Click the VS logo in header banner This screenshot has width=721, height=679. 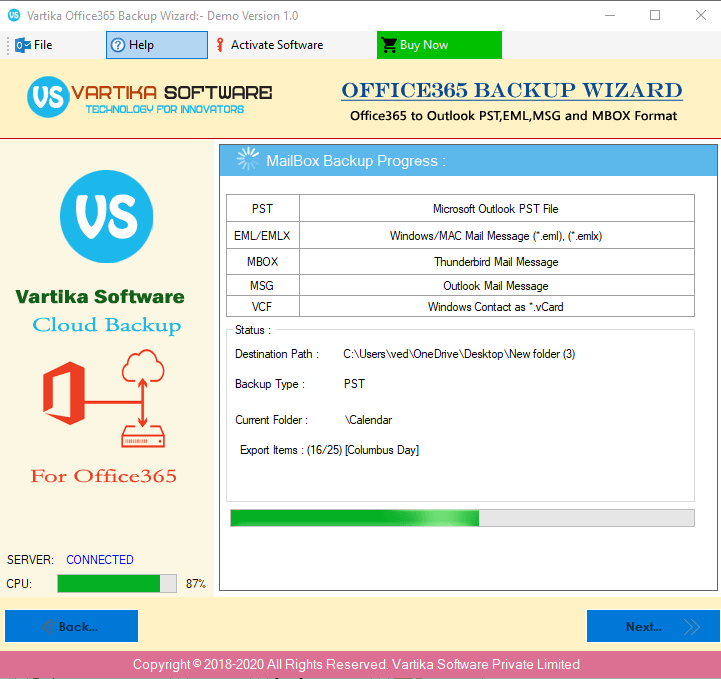(48, 97)
